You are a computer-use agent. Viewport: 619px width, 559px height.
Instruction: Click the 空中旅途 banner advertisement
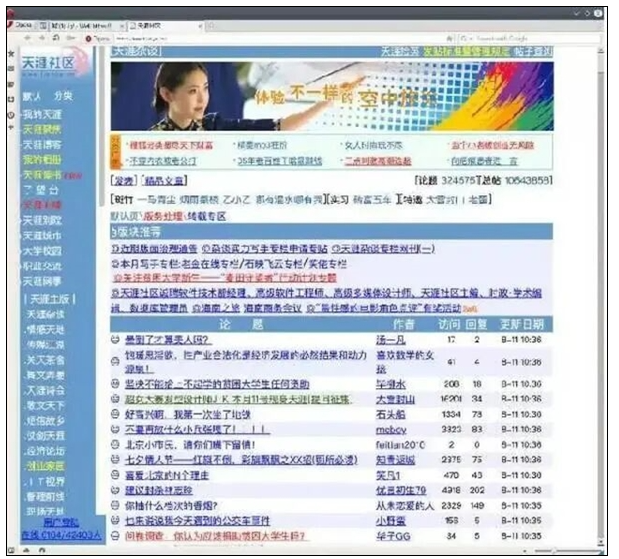tap(332, 96)
